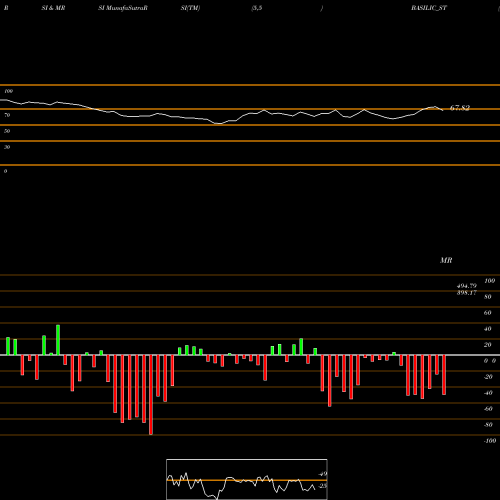Click the 398.17 value label
Screen dimensions: 500x500
pyautogui.click(x=467, y=293)
